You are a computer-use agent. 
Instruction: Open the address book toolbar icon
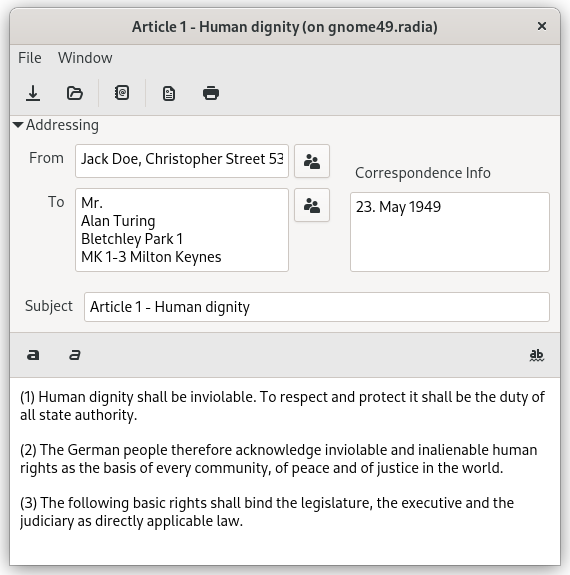coord(122,93)
